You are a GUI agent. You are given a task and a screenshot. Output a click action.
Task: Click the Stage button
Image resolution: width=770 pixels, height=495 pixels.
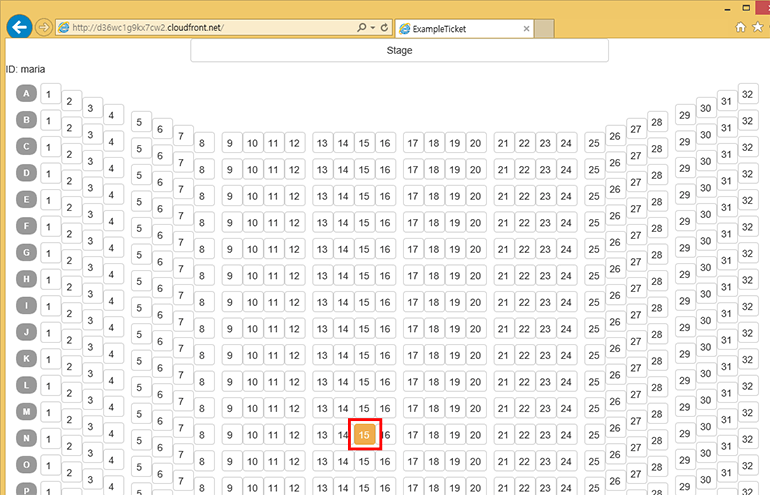(399, 50)
